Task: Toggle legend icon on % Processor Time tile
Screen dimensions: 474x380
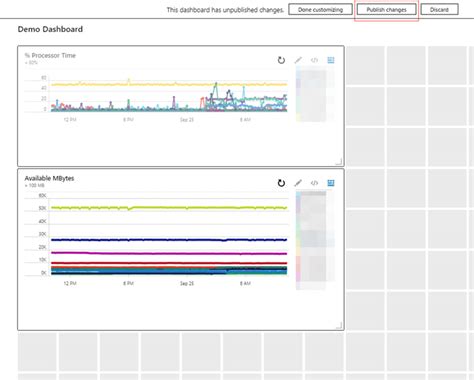Action: point(331,60)
